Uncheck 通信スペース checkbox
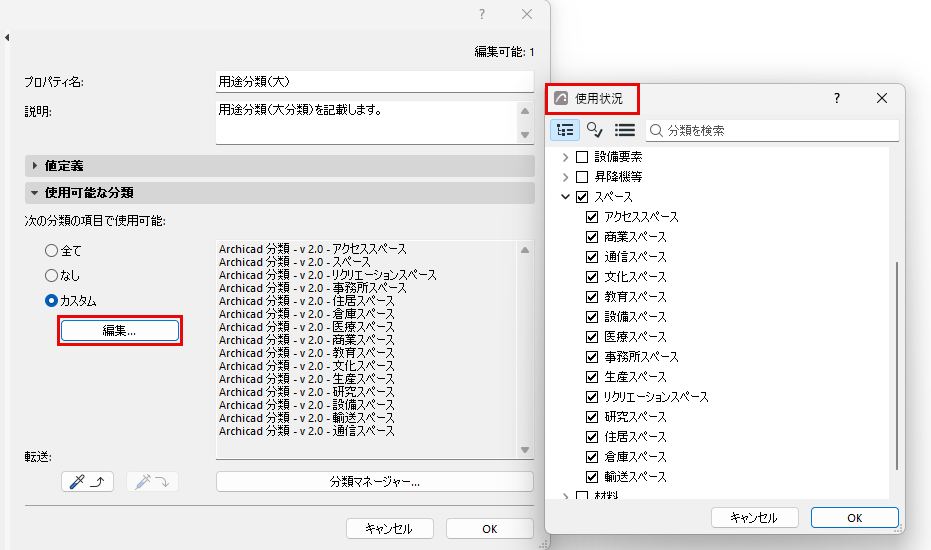931x550 pixels. pyautogui.click(x=591, y=257)
